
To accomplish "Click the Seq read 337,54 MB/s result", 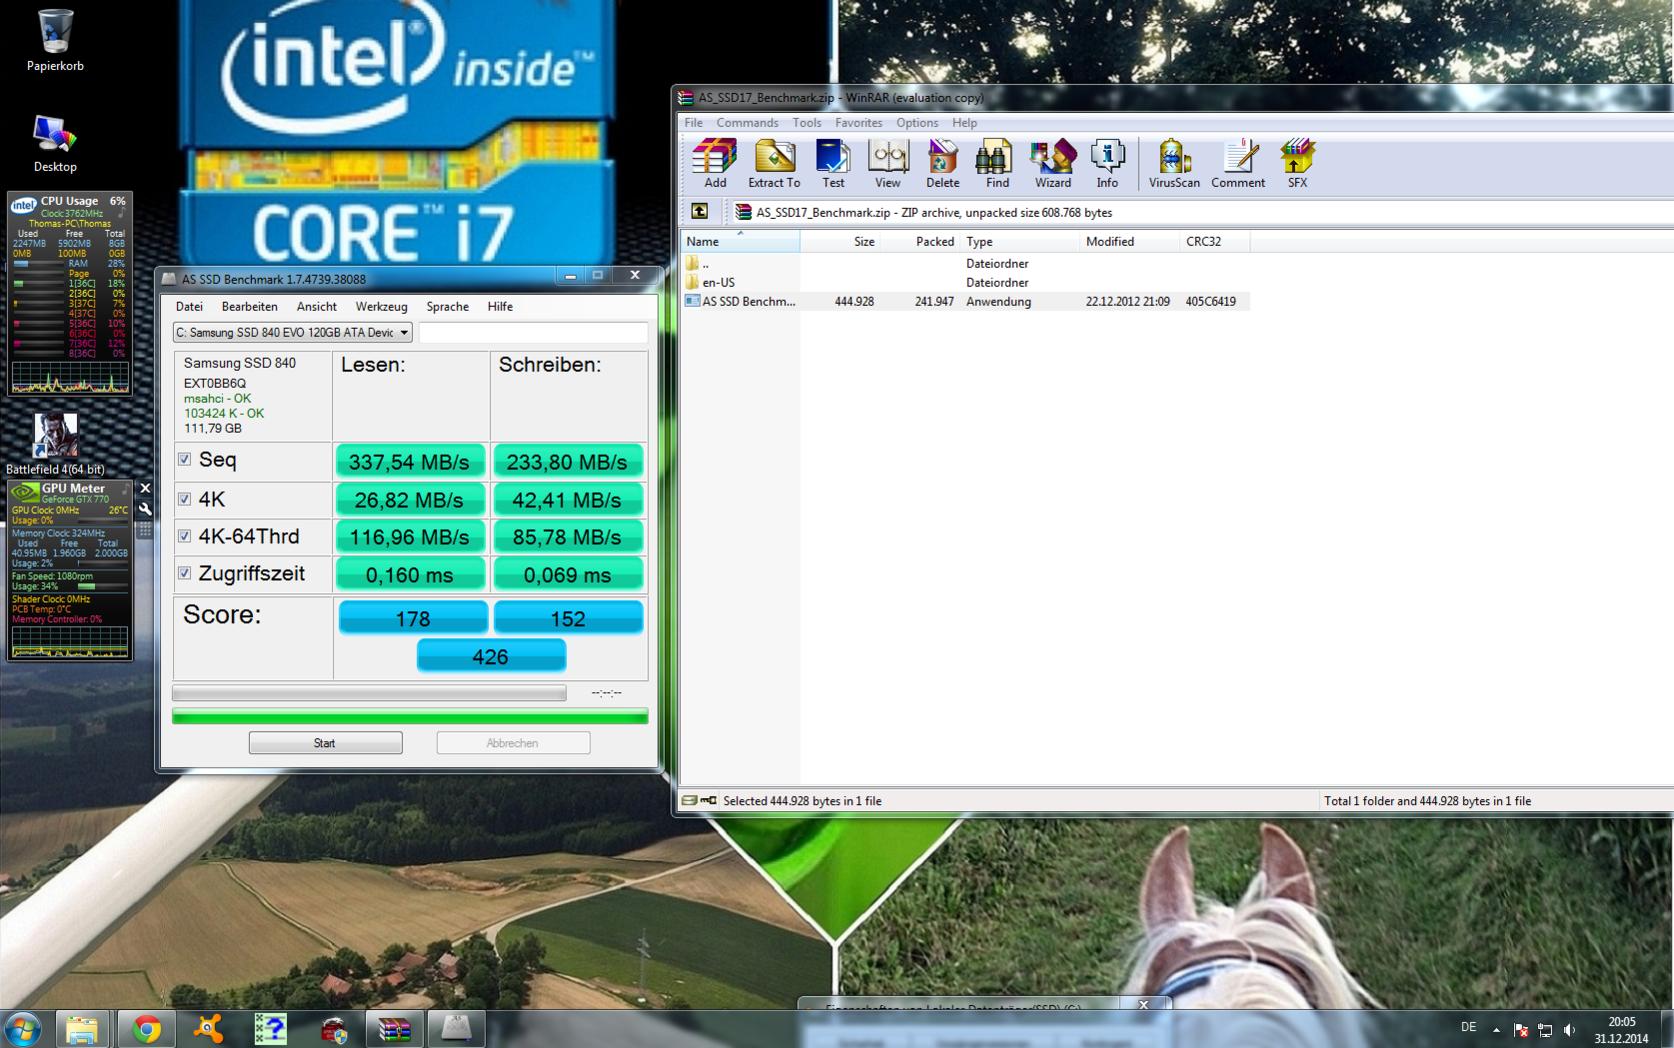I will click(410, 461).
